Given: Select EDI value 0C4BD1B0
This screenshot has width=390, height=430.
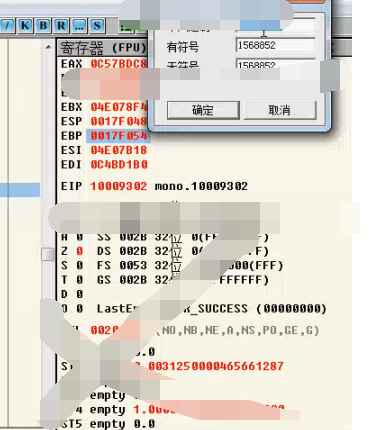Looking at the screenshot, I should tap(119, 165).
